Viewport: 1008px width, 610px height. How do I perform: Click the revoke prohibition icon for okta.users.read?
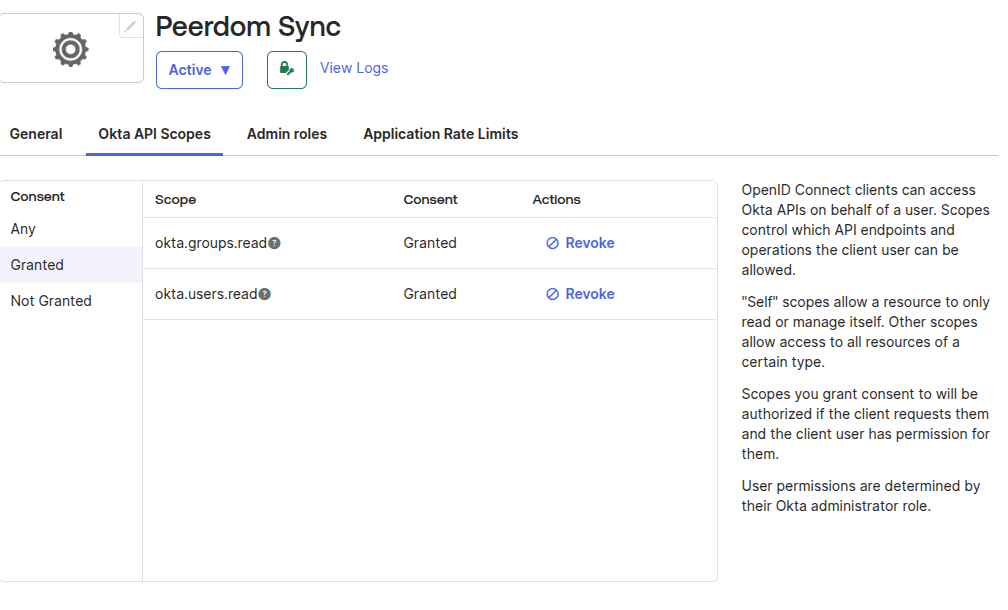551,293
